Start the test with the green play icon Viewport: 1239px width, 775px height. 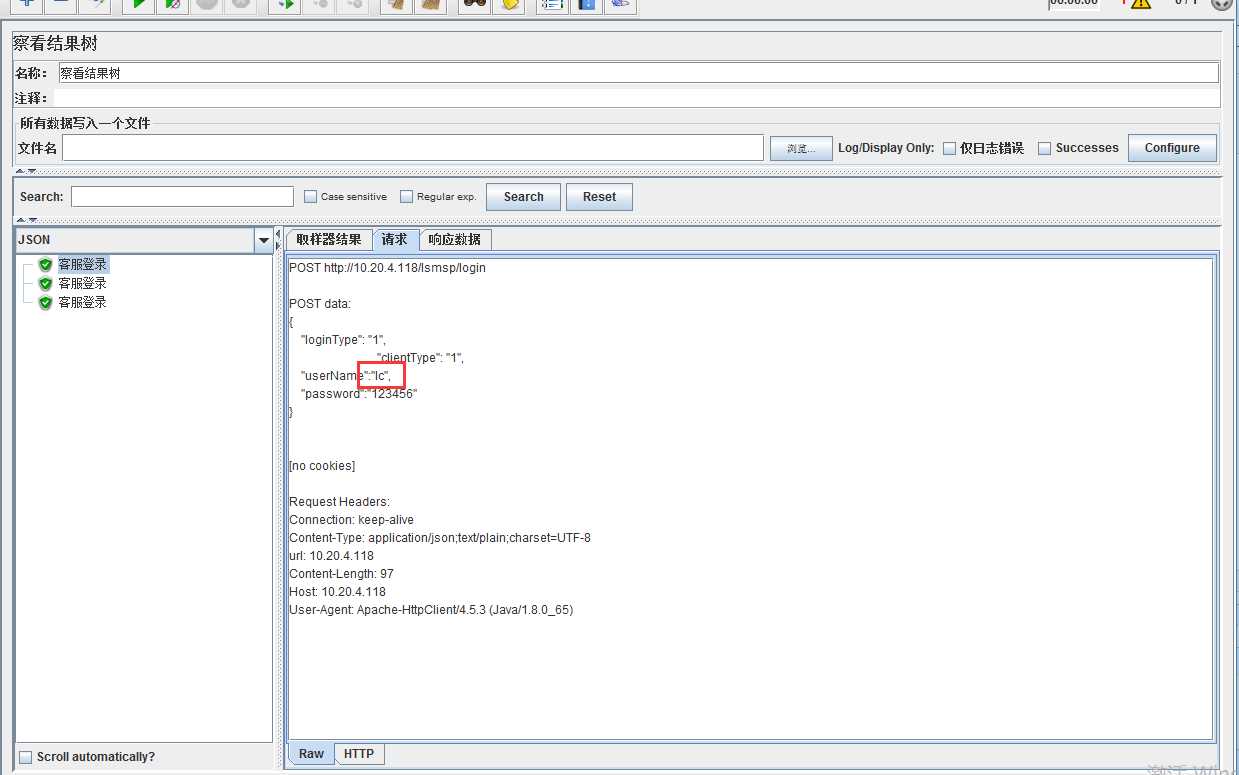click(138, 4)
